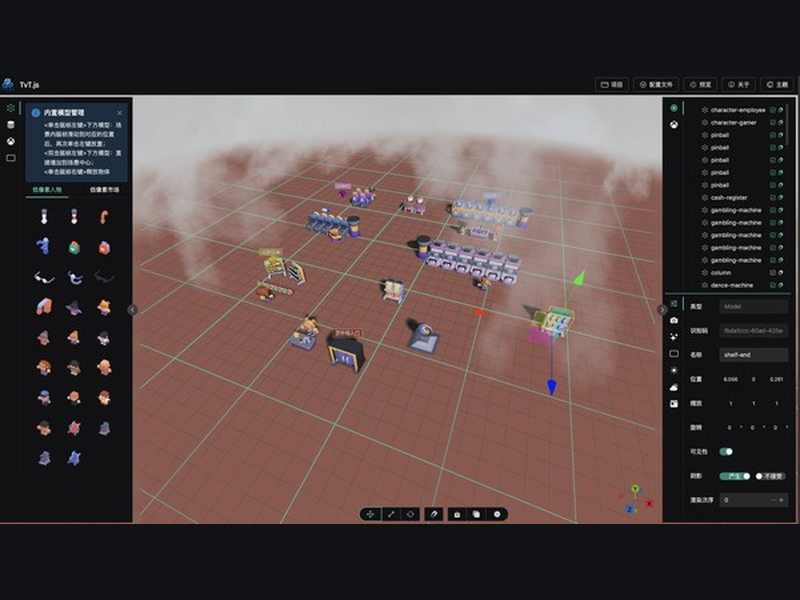The width and height of the screenshot is (800, 600).
Task: Switch to the 低像素市场 tab
Action: click(105, 189)
